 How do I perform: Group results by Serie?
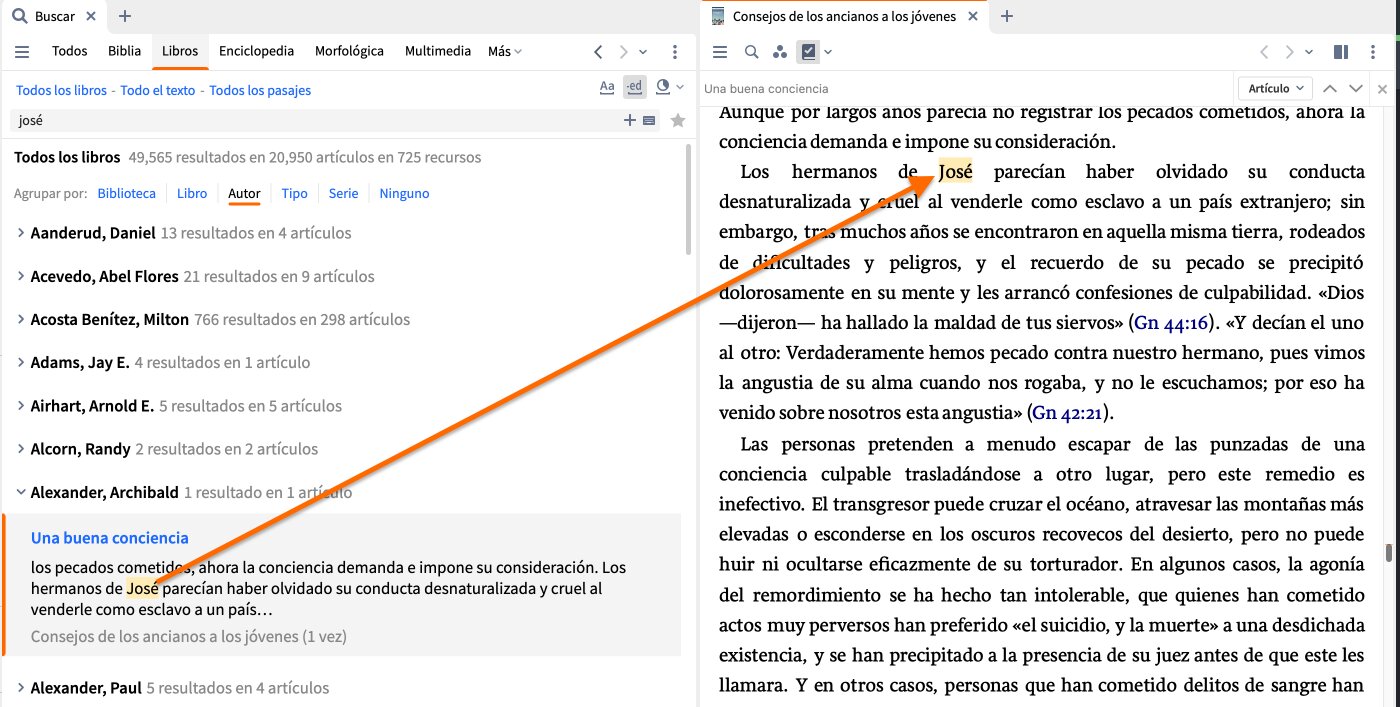click(343, 193)
